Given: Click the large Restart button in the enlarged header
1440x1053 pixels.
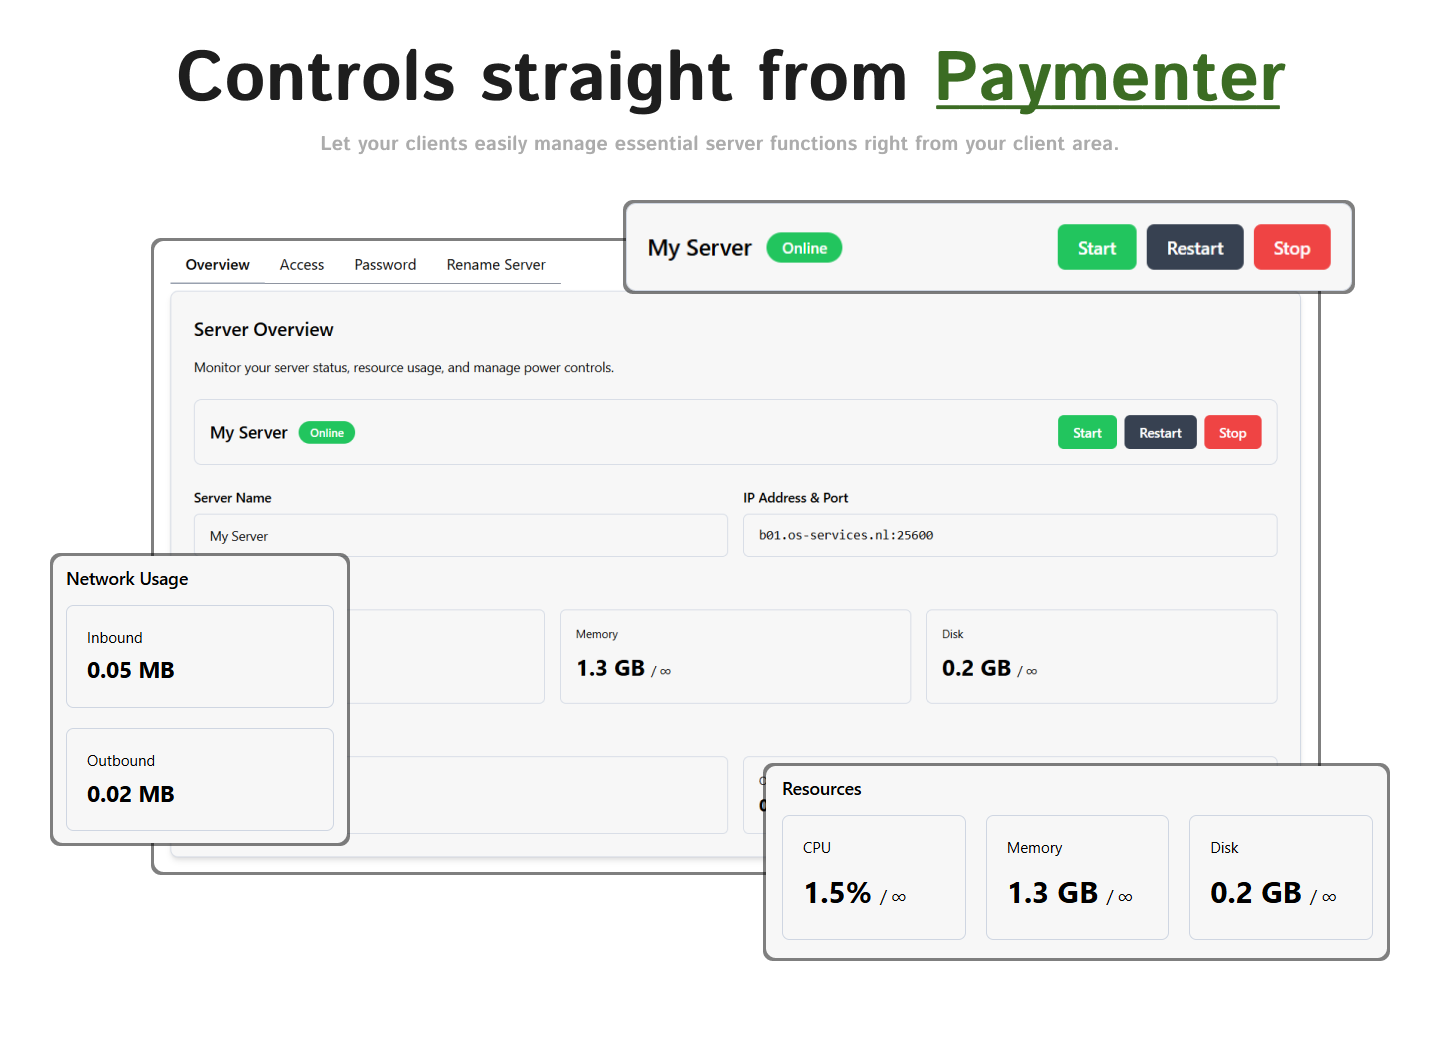Looking at the screenshot, I should click(x=1194, y=248).
